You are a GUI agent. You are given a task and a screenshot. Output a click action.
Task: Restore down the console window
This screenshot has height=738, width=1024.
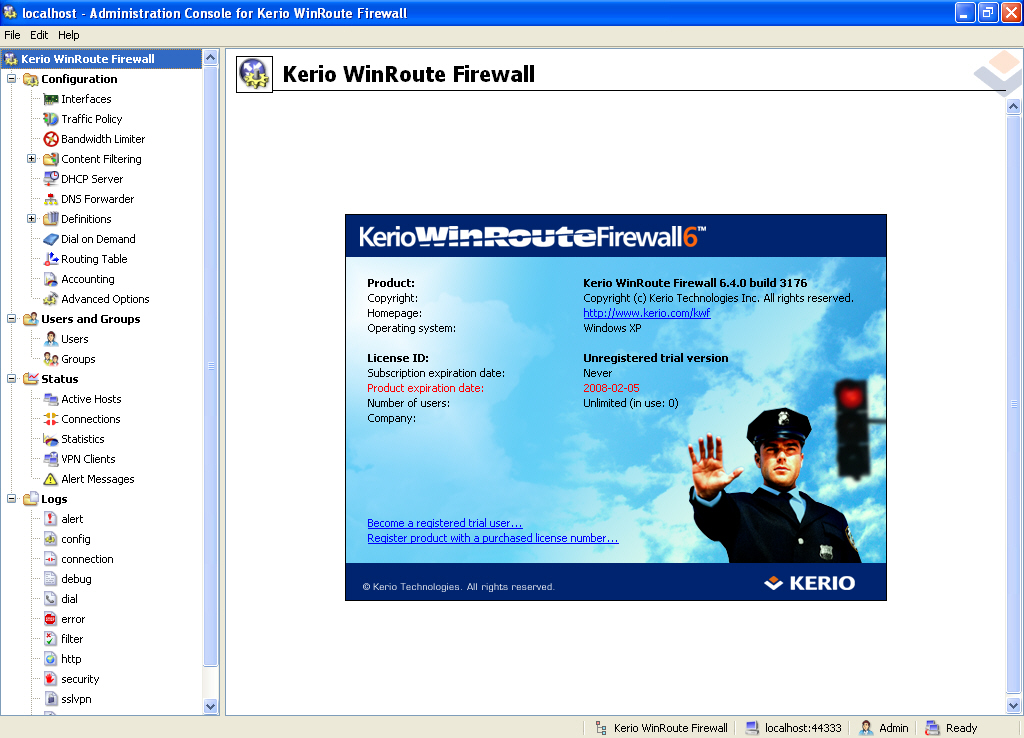[x=987, y=12]
